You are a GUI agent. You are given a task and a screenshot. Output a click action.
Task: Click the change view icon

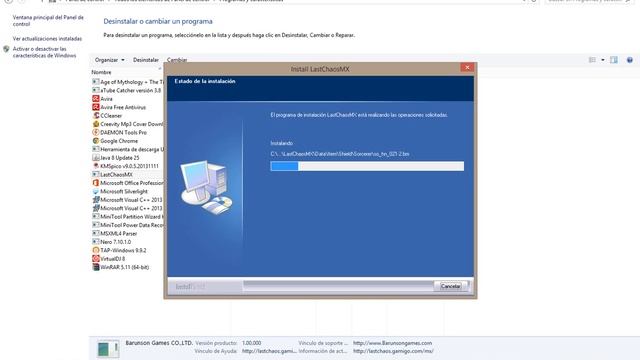tap(592, 60)
